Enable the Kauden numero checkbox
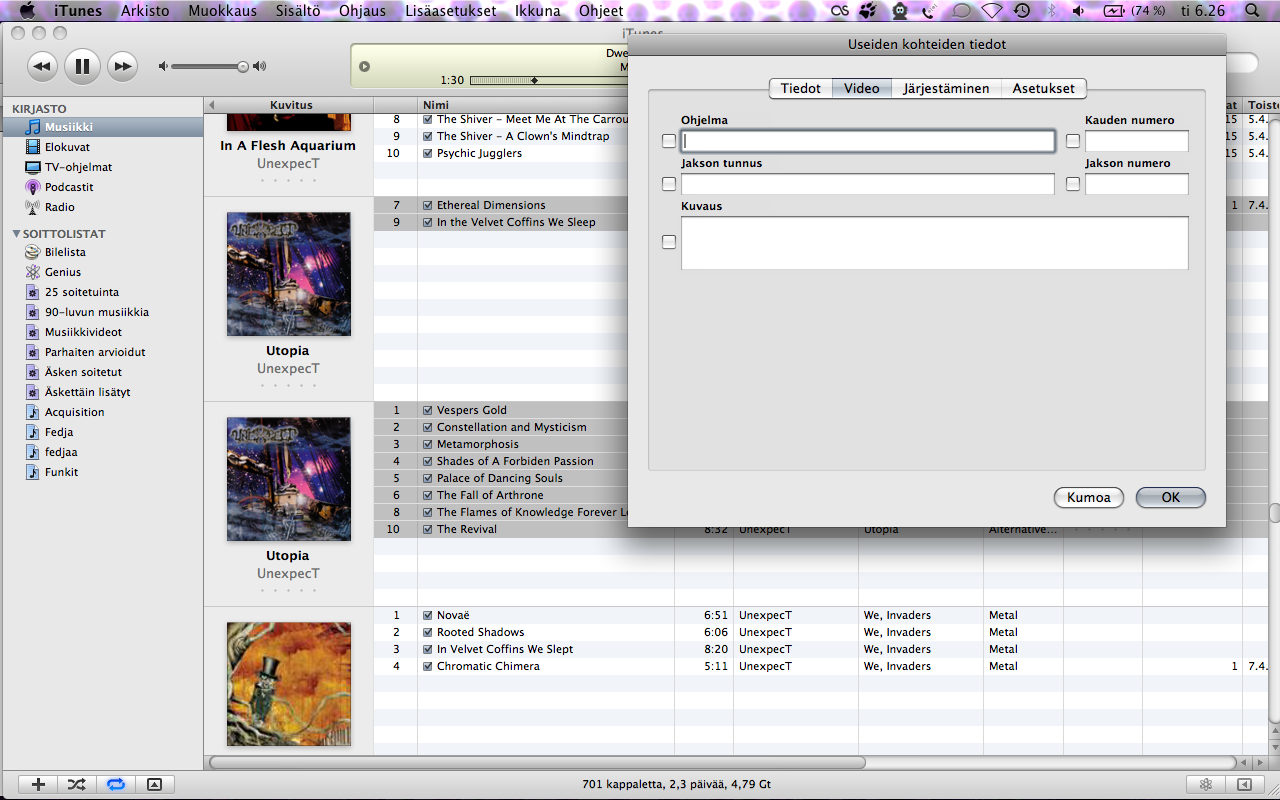Viewport: 1280px width, 800px height. (1073, 141)
